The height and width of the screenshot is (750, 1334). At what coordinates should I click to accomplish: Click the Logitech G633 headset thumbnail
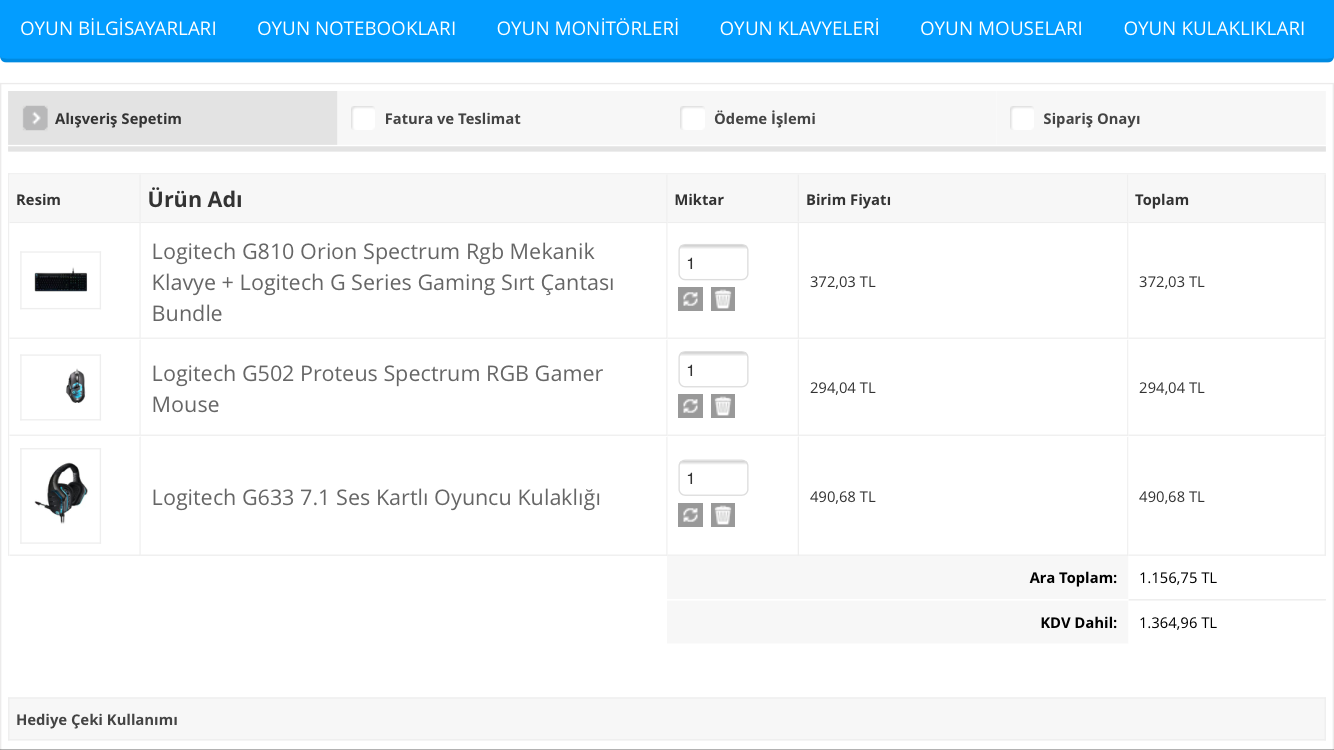pos(61,496)
